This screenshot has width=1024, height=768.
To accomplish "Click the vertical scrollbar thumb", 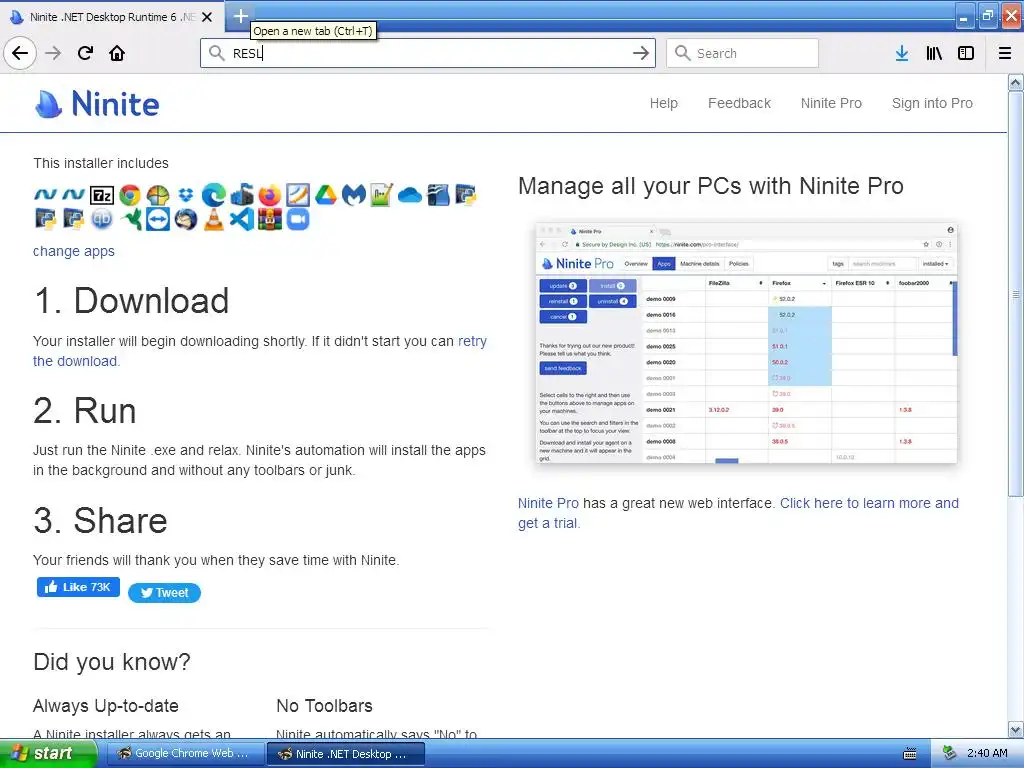I will [1016, 294].
